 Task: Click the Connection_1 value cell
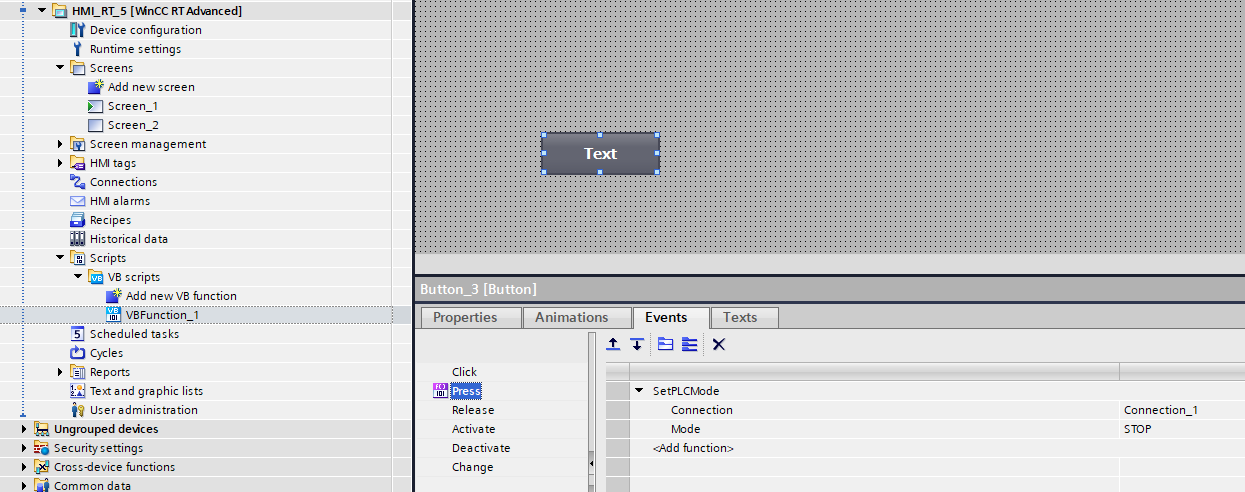point(1182,410)
